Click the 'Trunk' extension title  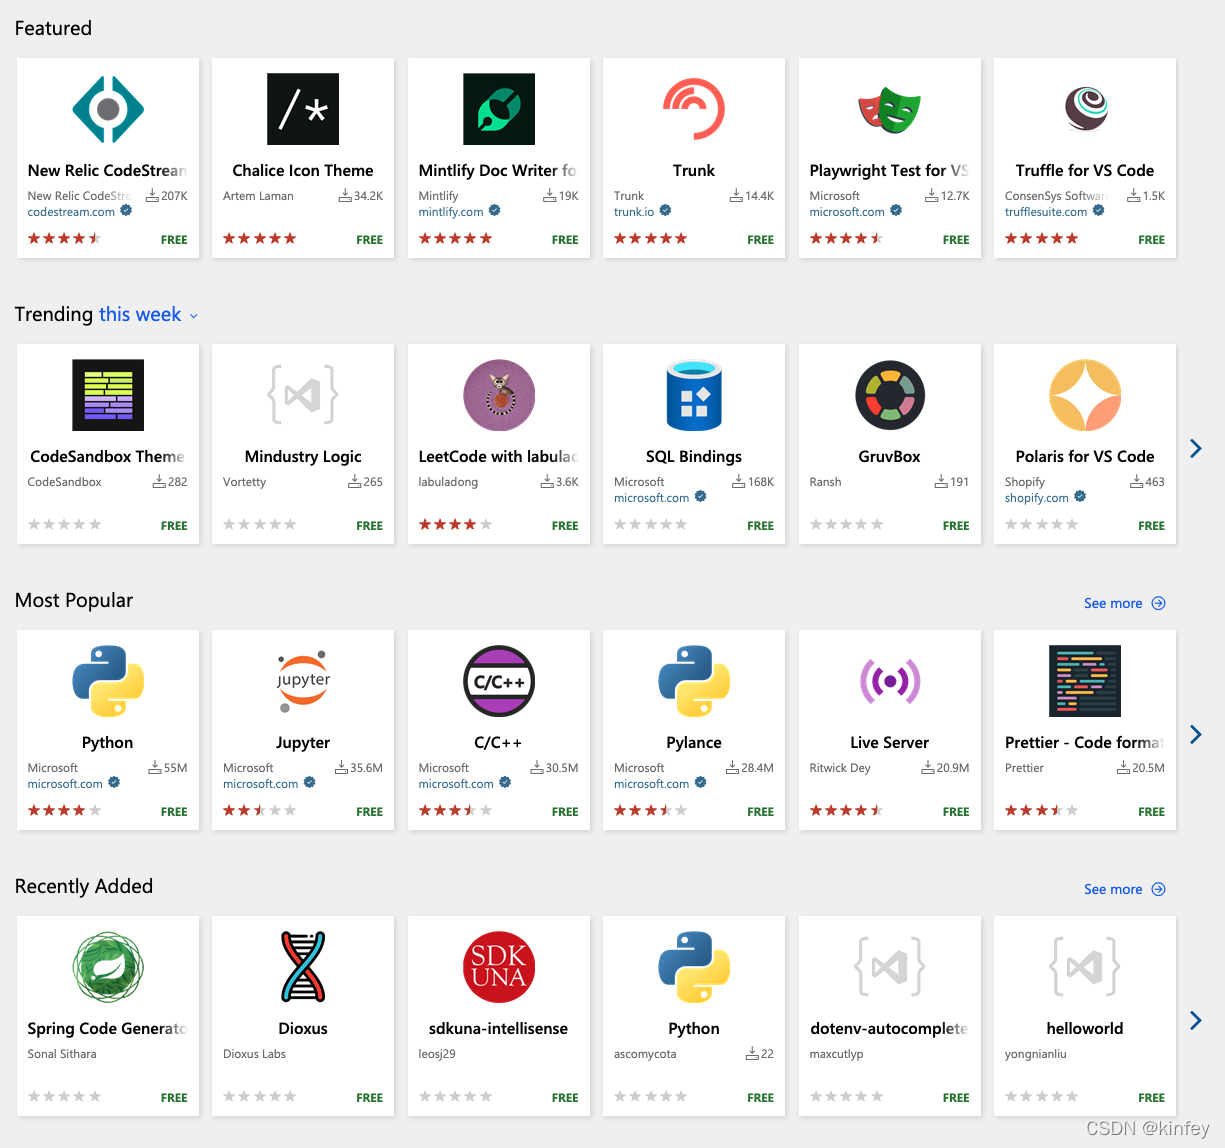pyautogui.click(x=694, y=170)
